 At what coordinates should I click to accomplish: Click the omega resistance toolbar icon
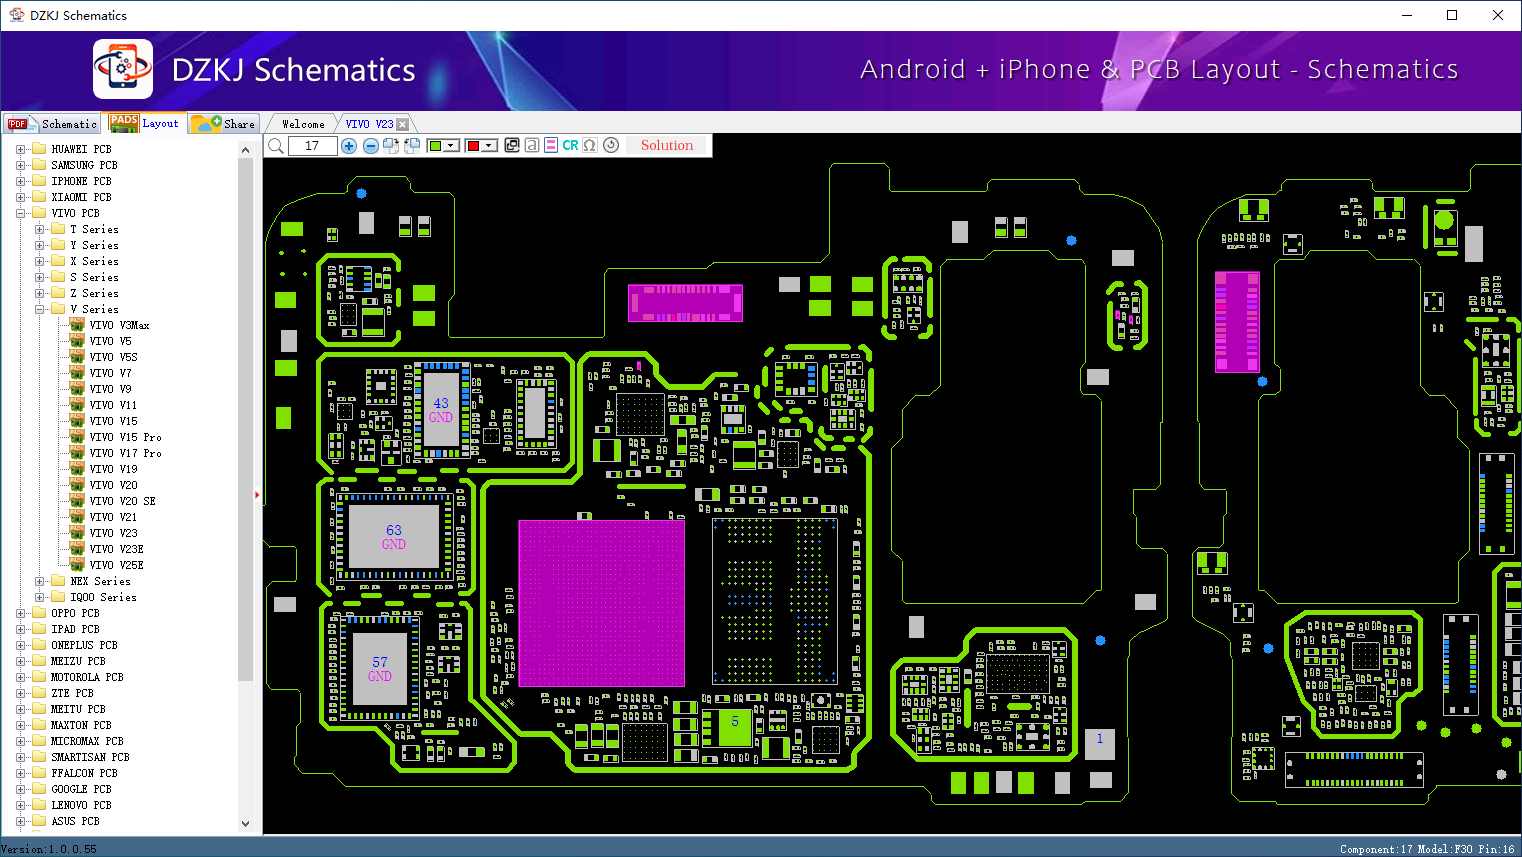click(590, 145)
